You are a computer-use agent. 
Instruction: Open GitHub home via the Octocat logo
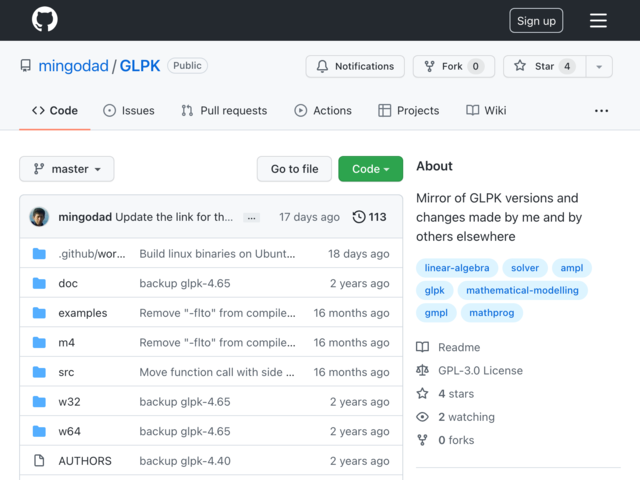click(x=44, y=19)
